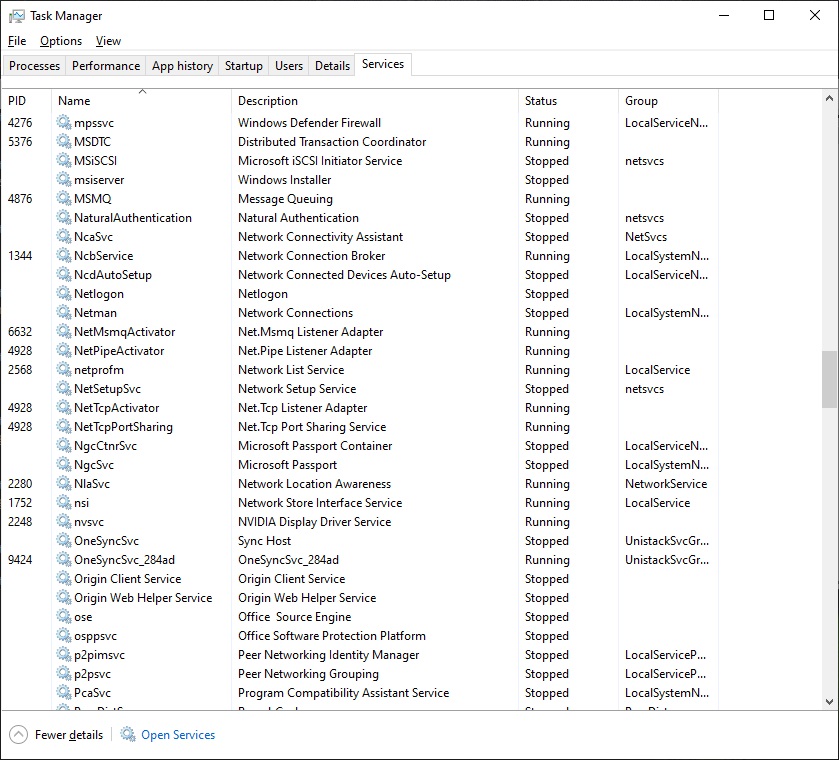Image resolution: width=839 pixels, height=760 pixels.
Task: Sort by the Group column header
Action: (x=668, y=101)
